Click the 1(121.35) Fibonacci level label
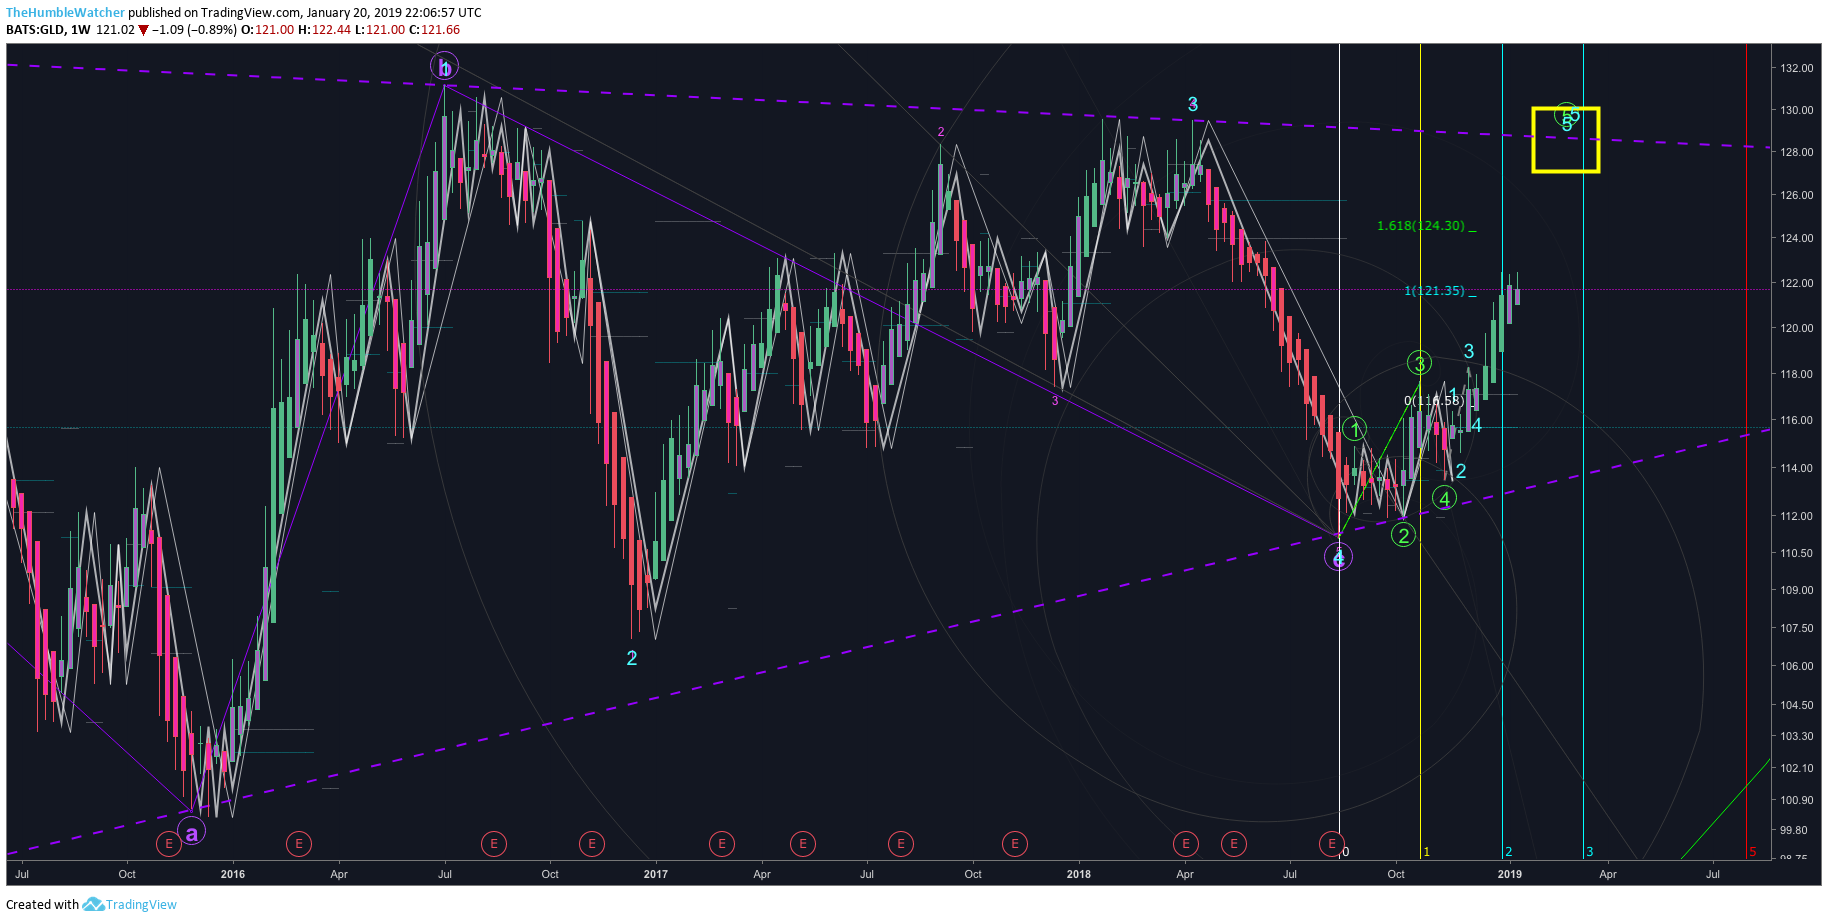Screen dimensions: 1828x922 pos(1434,291)
